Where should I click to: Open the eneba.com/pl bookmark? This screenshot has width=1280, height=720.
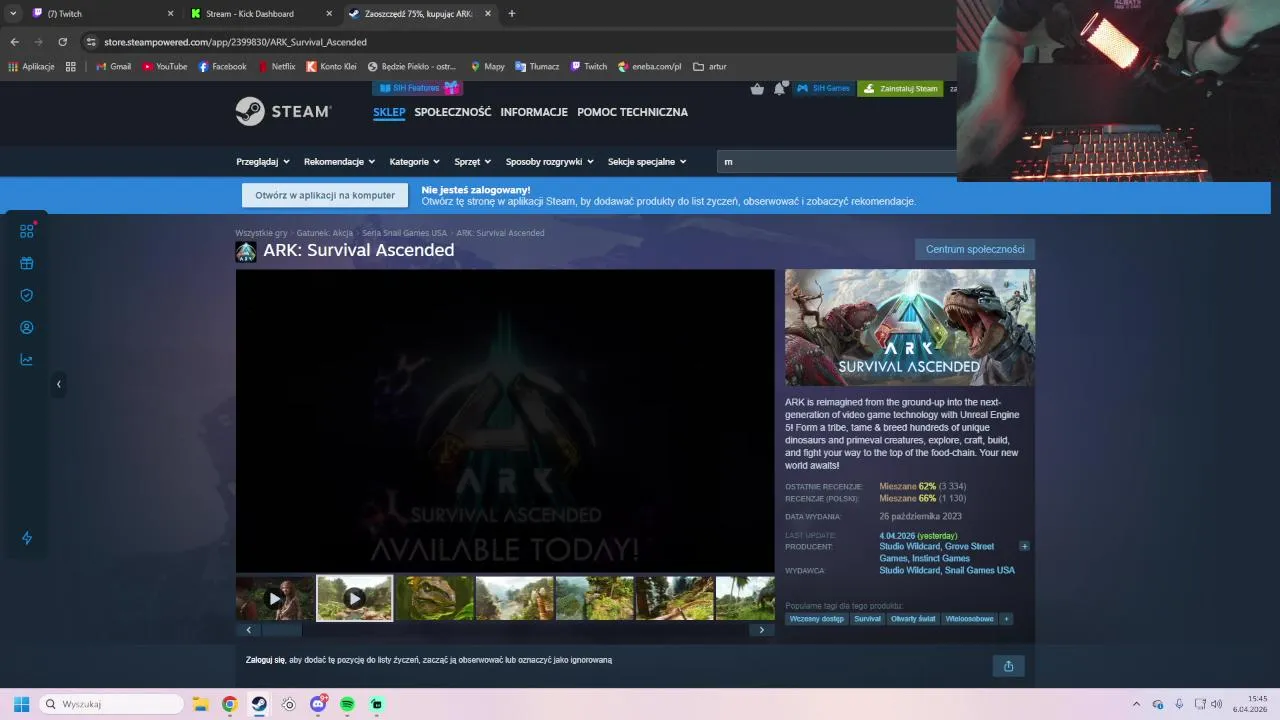coord(650,67)
